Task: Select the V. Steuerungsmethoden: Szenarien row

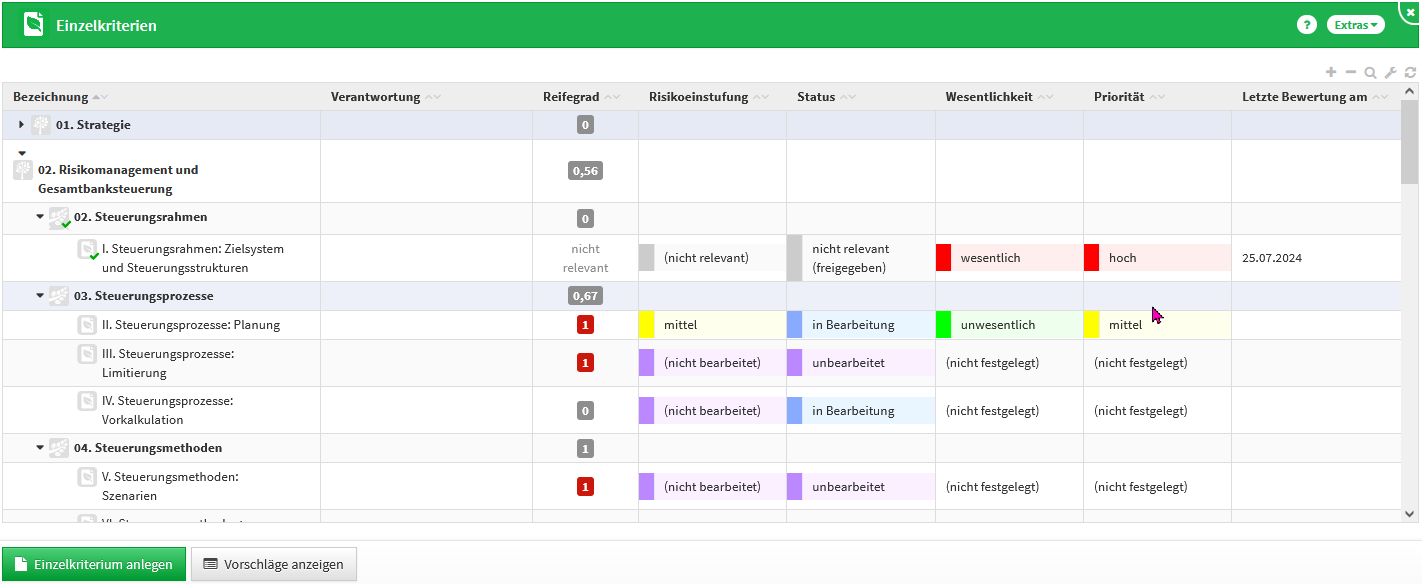Action: (170, 486)
